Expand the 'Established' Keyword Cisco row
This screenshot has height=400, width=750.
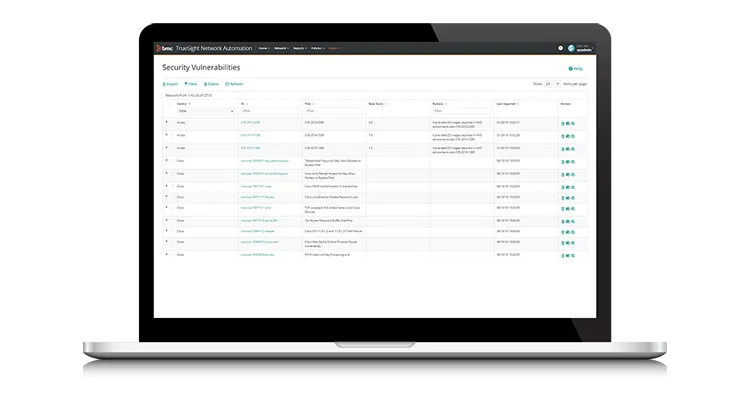166,160
